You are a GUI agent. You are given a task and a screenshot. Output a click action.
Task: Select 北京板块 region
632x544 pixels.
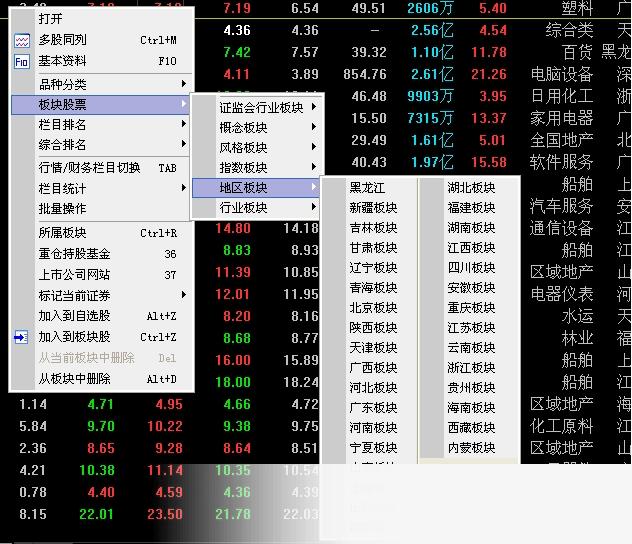[x=369, y=308]
